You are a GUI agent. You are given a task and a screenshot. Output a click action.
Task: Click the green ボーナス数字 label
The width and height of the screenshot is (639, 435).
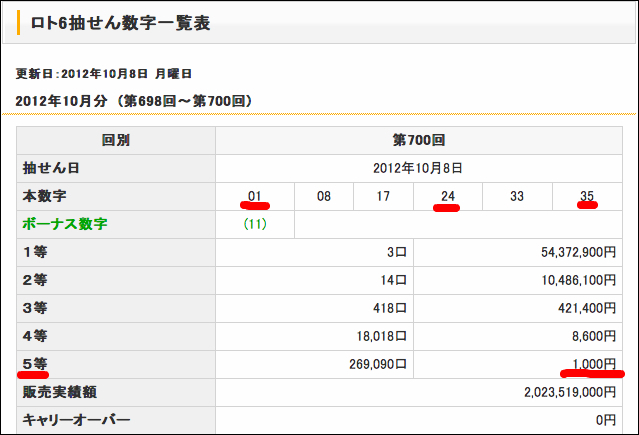pos(65,224)
